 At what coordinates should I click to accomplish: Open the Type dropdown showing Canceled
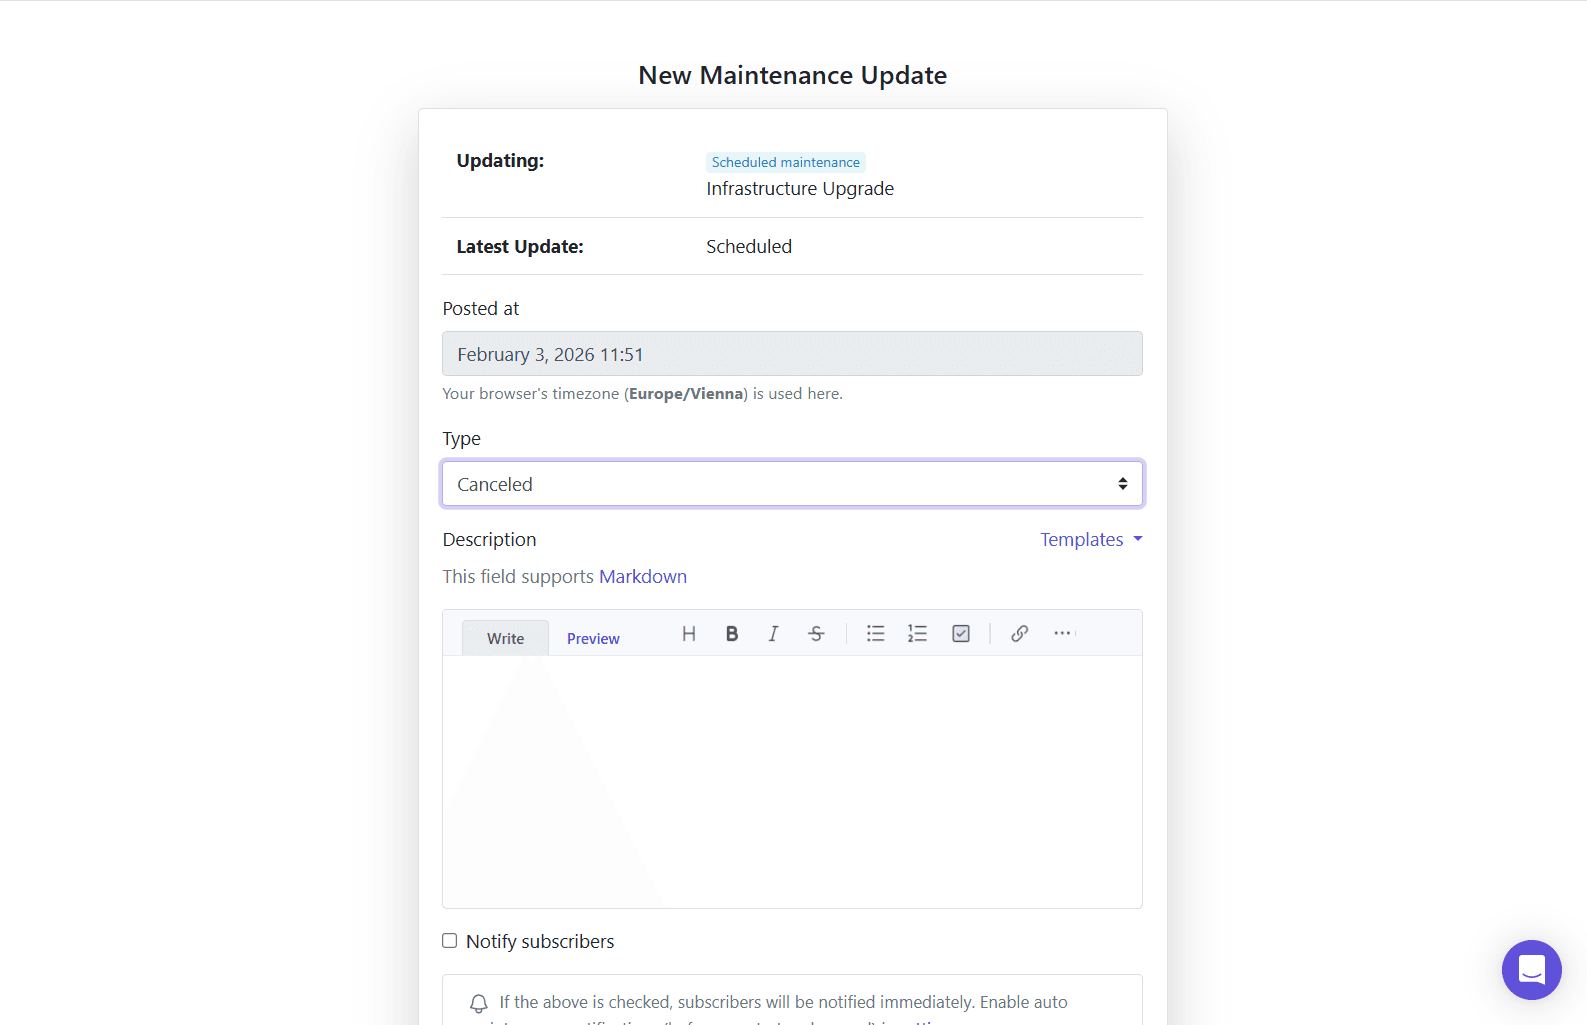pyautogui.click(x=792, y=484)
